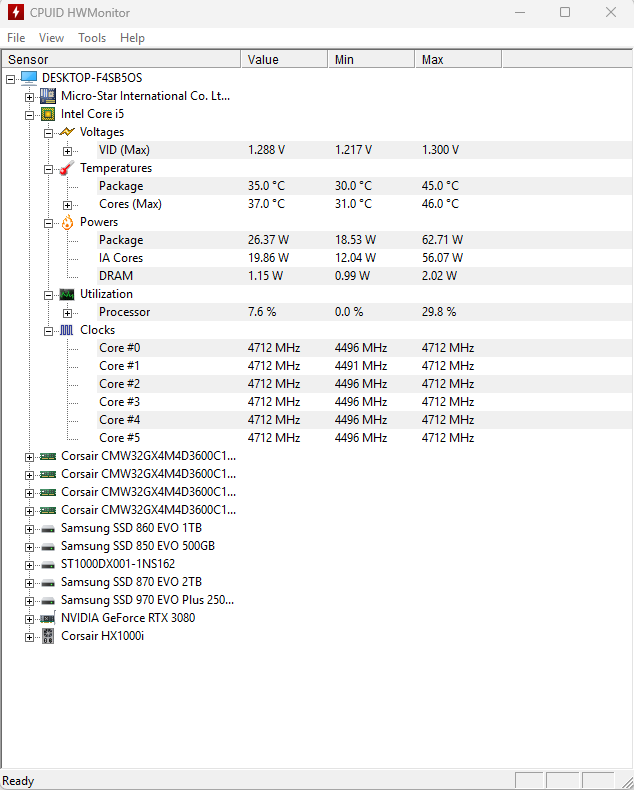
Task: Click the Clocks icon
Action: pyautogui.click(x=67, y=330)
